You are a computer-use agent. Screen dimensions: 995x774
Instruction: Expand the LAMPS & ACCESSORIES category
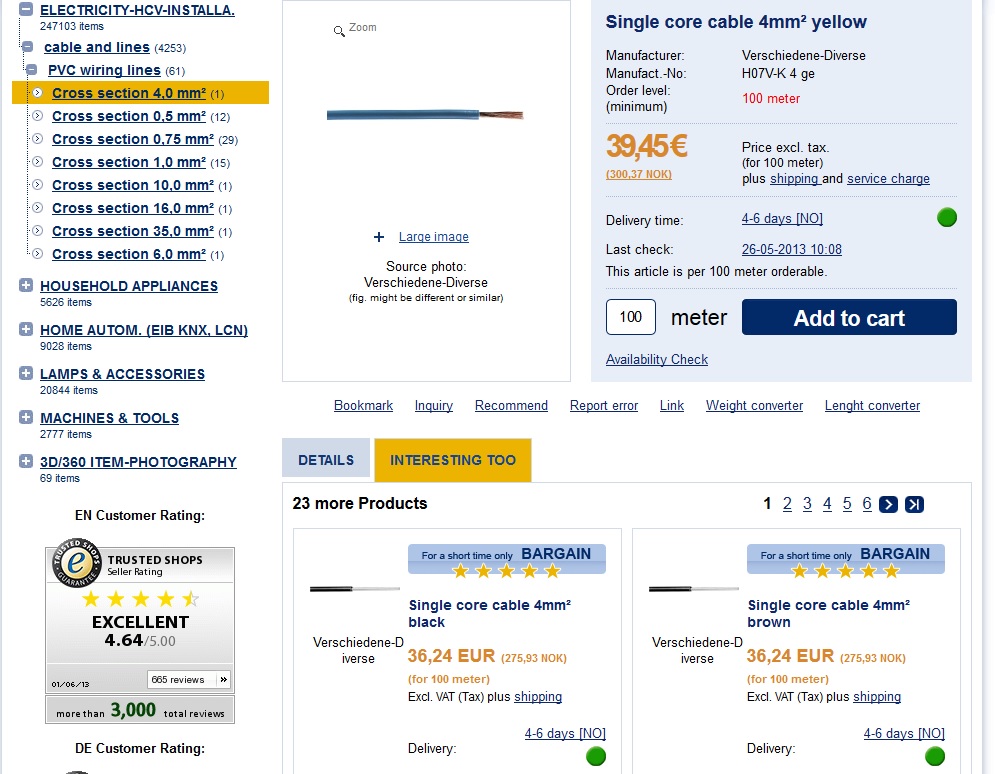click(26, 374)
